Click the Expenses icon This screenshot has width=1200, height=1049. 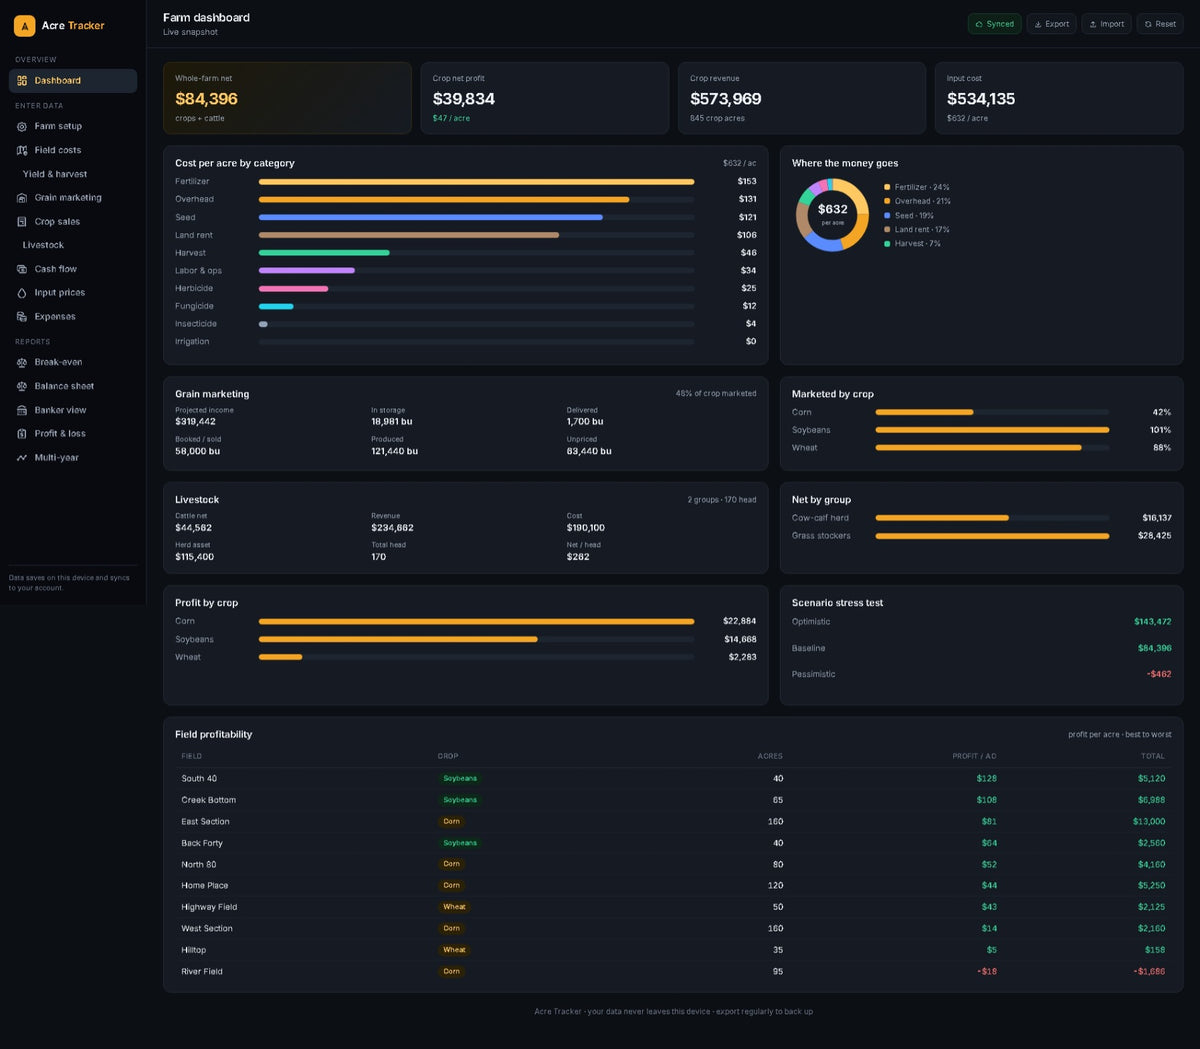[x=22, y=317]
